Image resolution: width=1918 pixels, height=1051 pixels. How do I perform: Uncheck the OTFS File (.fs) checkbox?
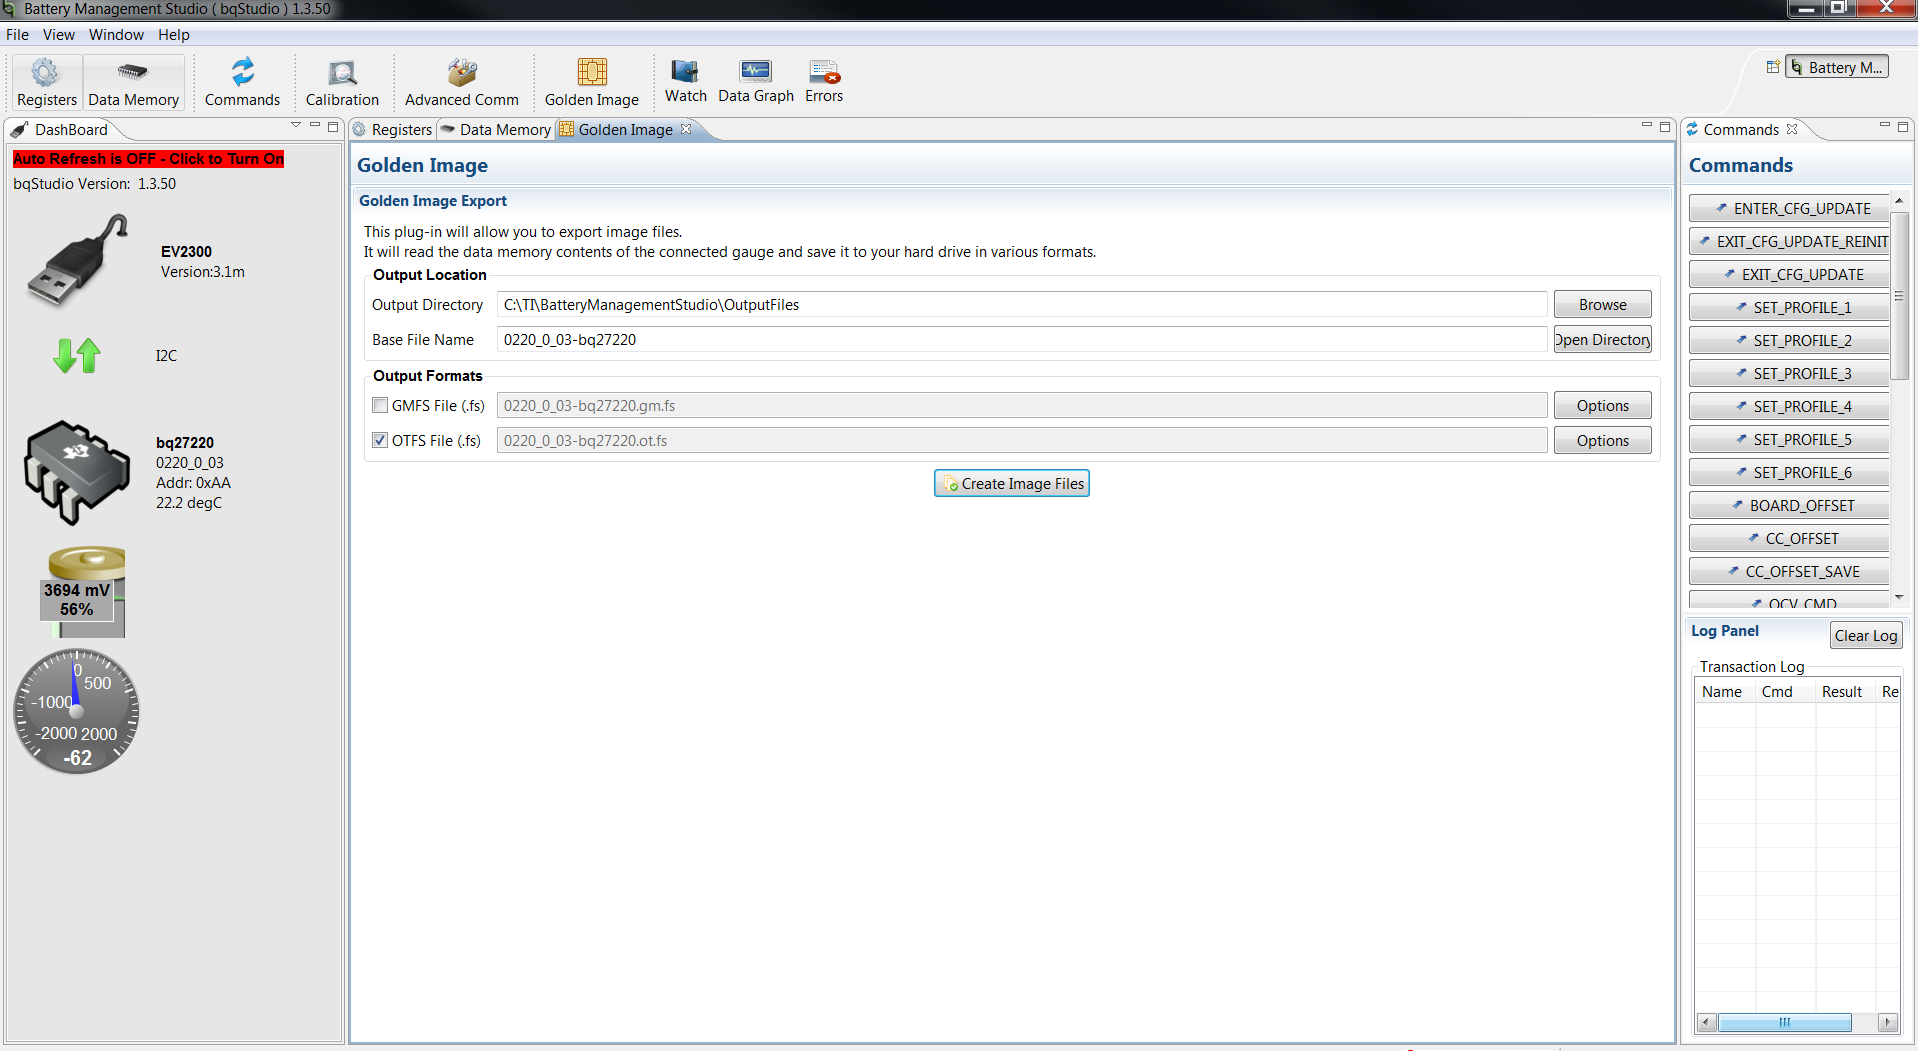coord(379,440)
